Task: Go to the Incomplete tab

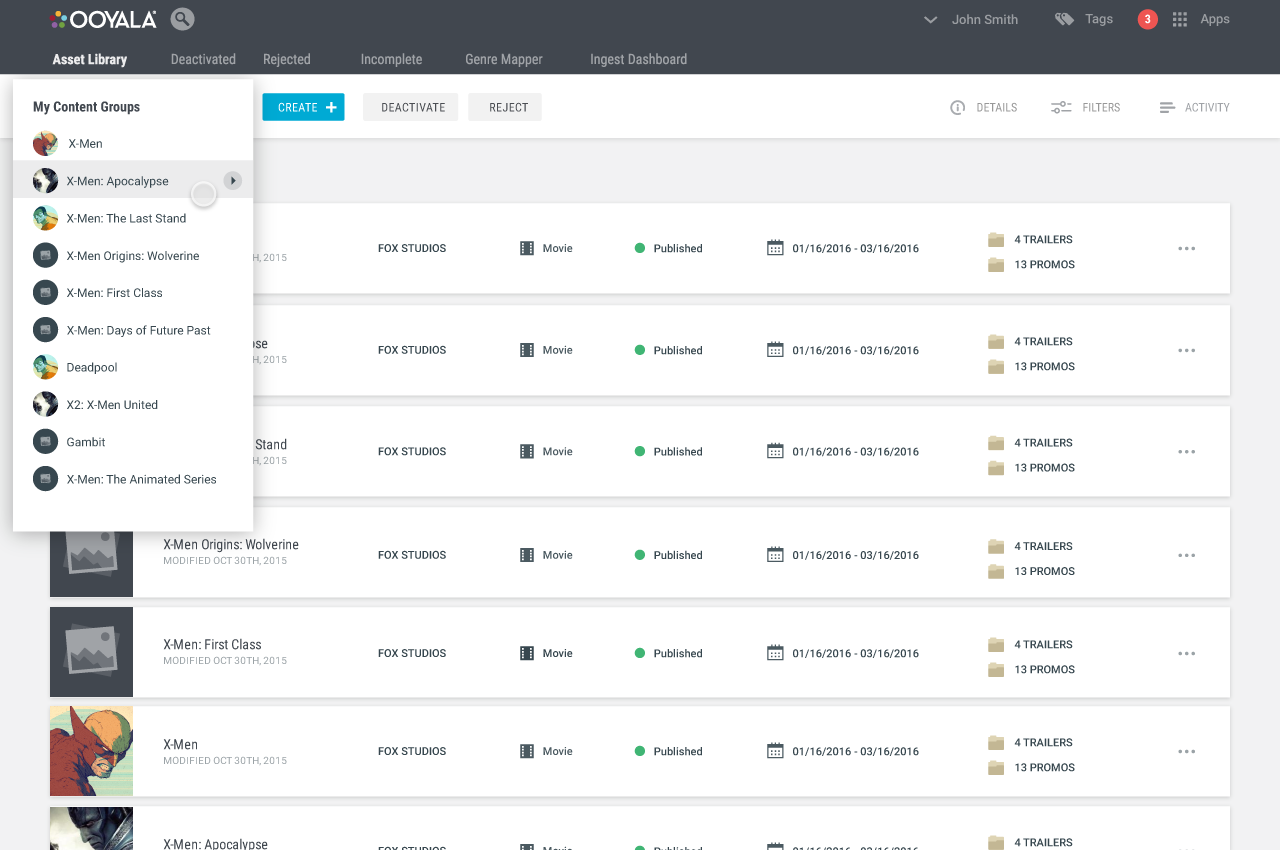Action: pyautogui.click(x=391, y=59)
